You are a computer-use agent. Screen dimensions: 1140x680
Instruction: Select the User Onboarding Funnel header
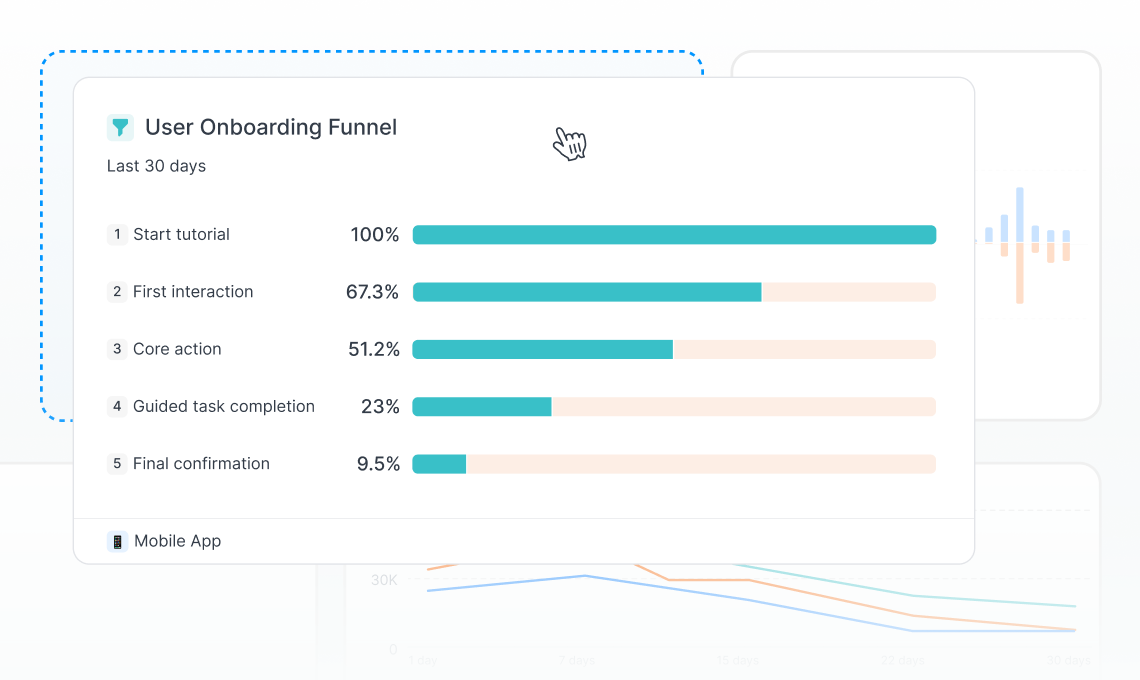(271, 127)
